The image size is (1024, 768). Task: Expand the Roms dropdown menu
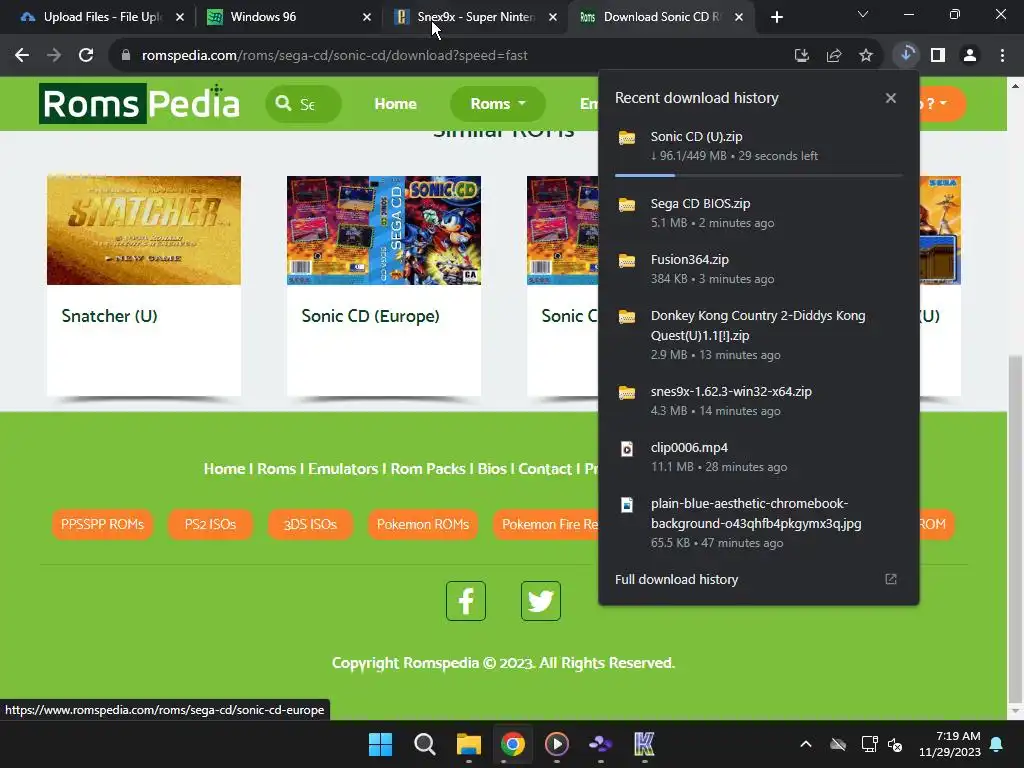click(x=498, y=104)
